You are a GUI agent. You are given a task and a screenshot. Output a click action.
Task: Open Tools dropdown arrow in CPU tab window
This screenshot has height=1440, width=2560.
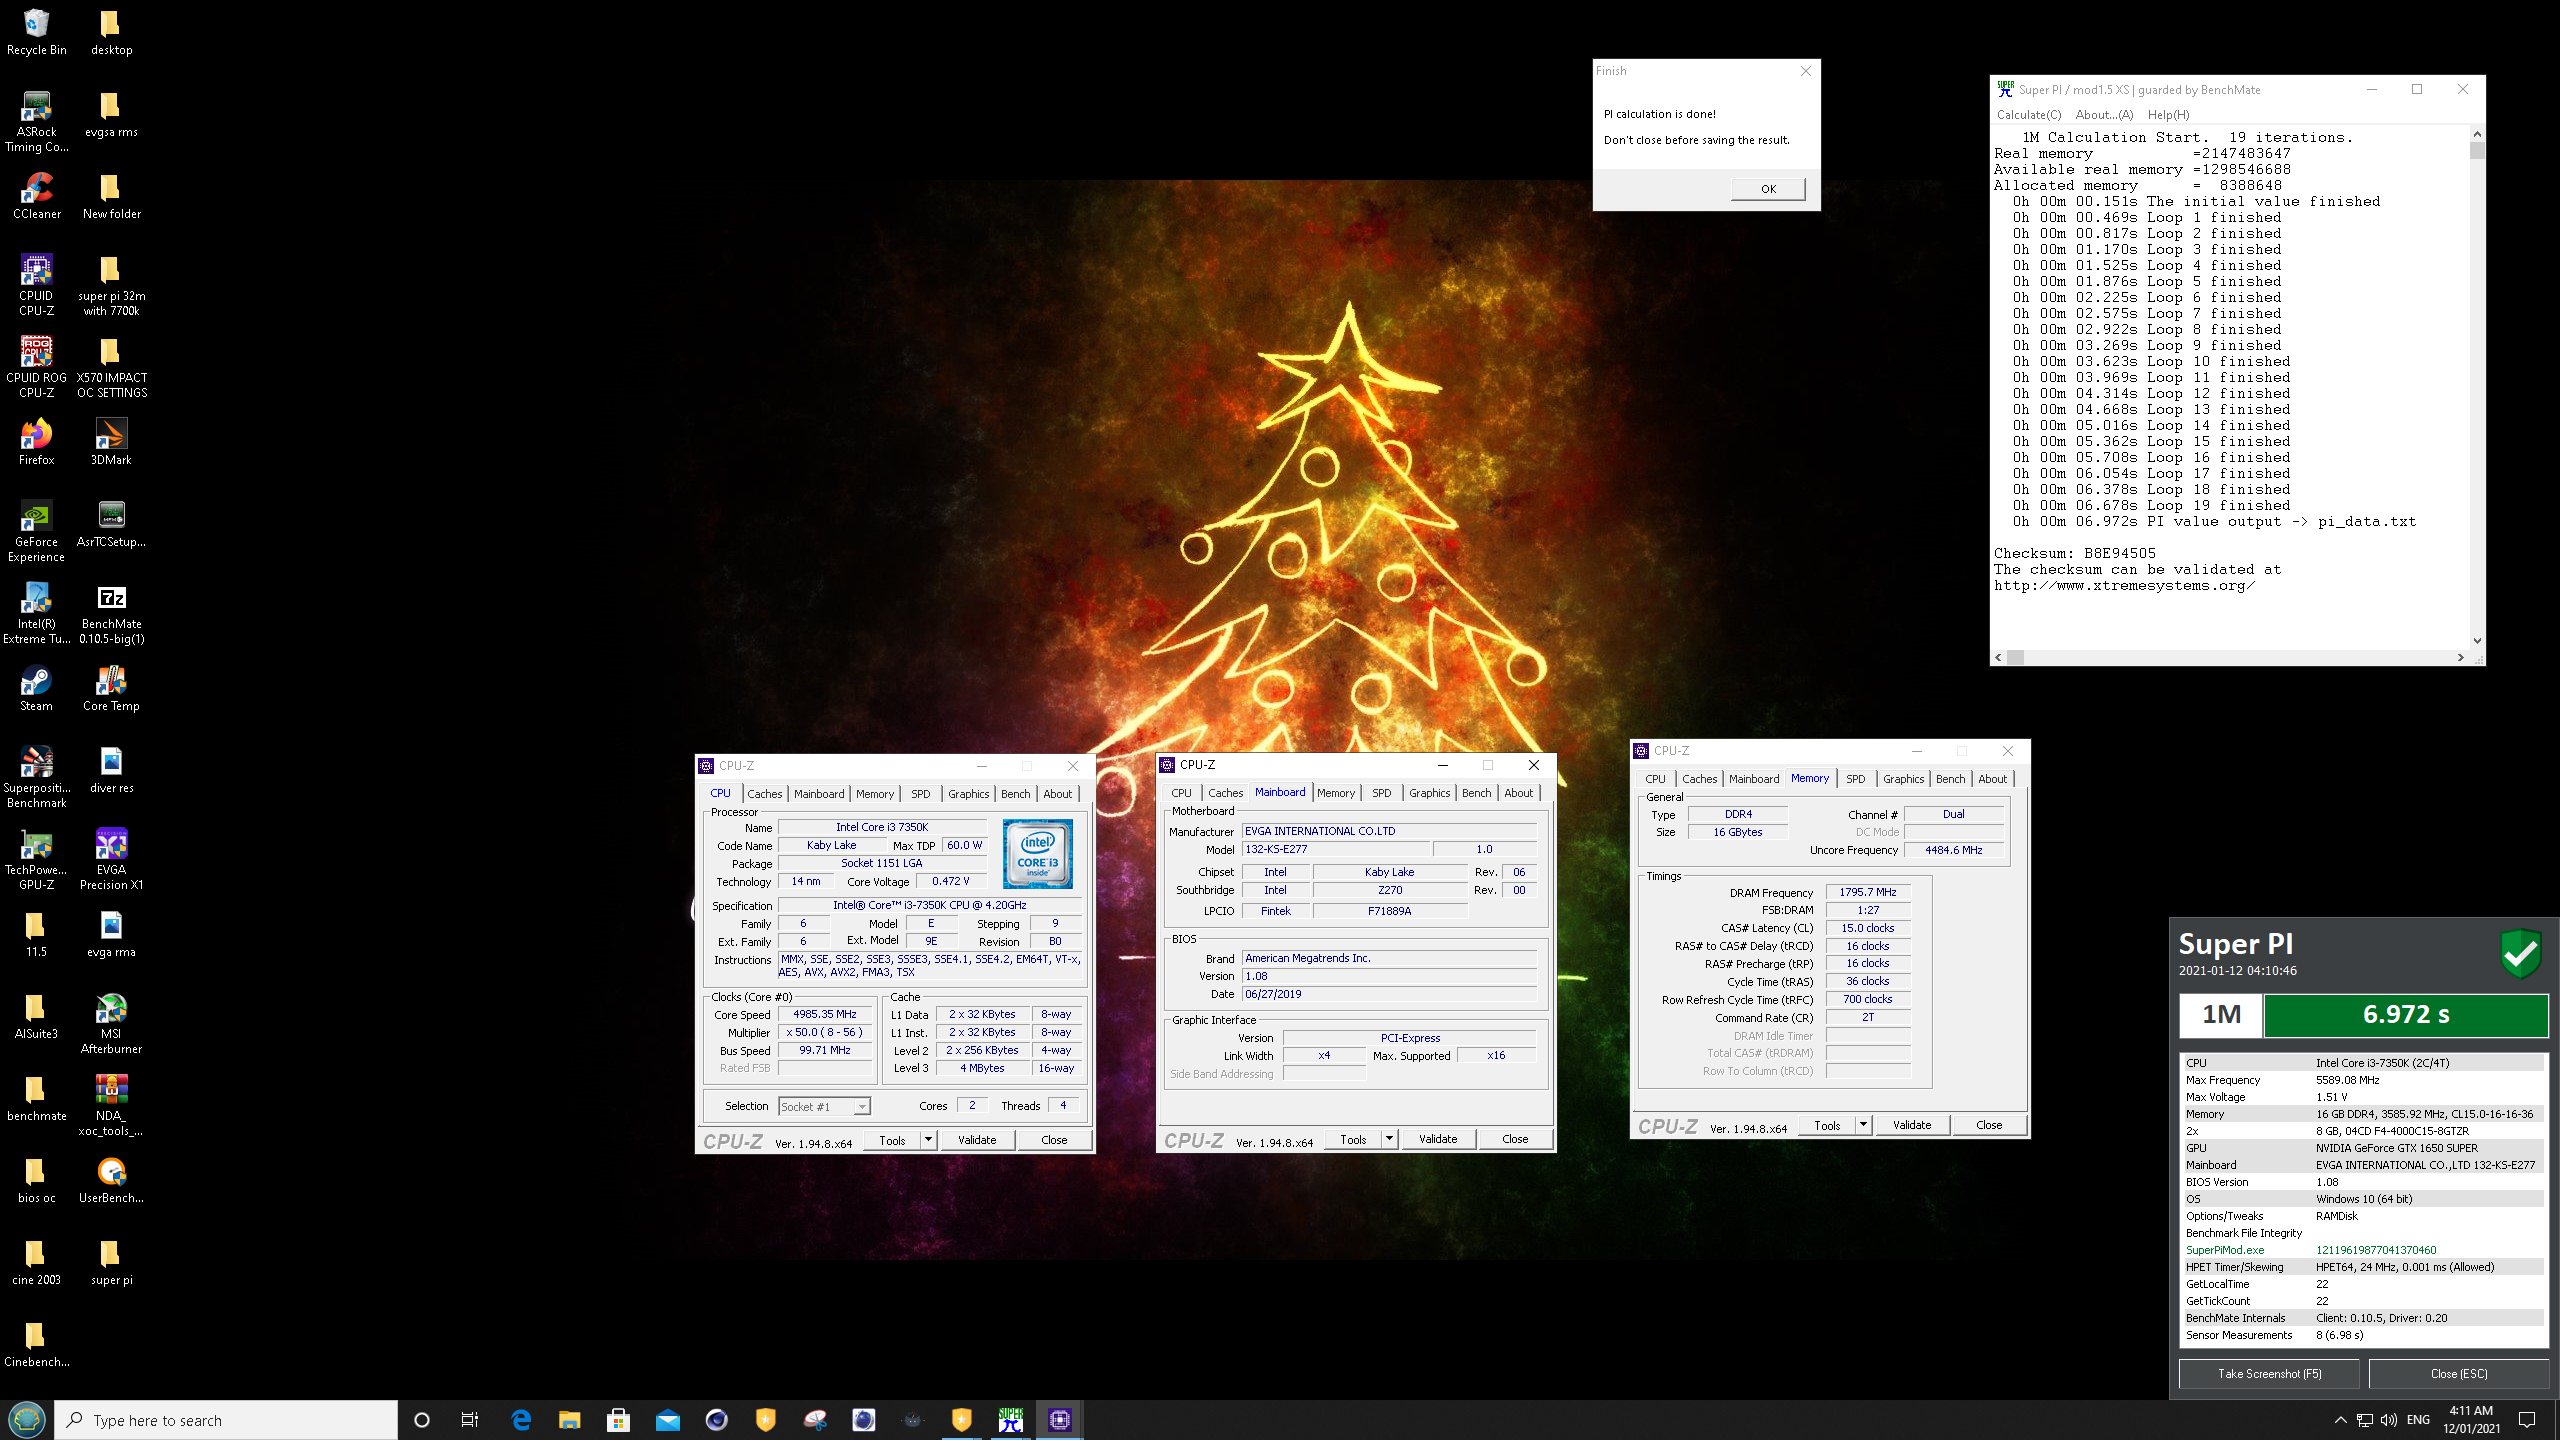pyautogui.click(x=928, y=1139)
